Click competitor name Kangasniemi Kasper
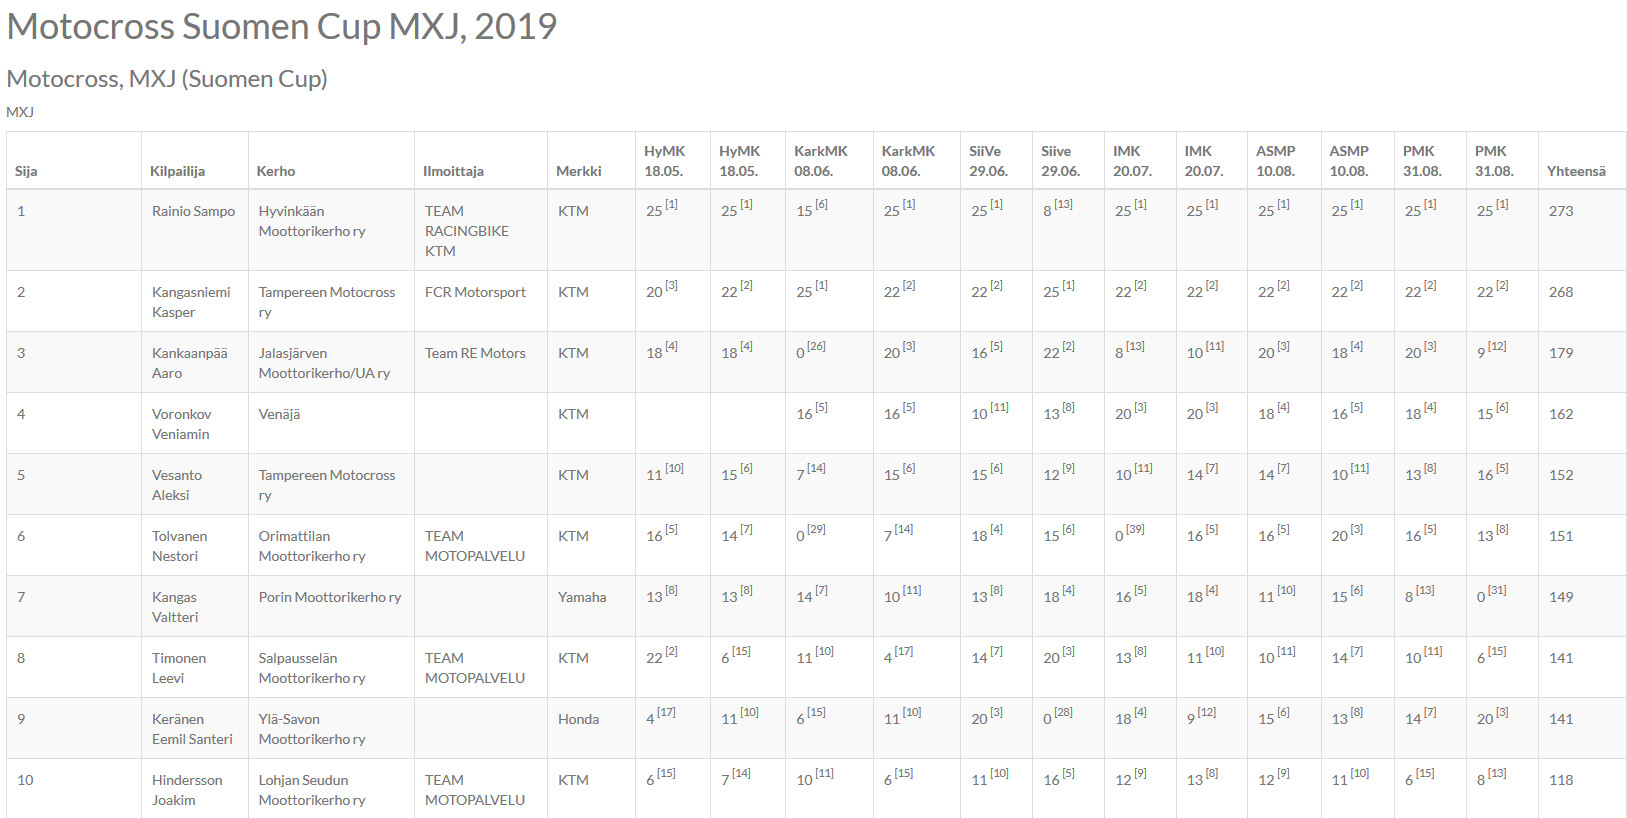 191,302
